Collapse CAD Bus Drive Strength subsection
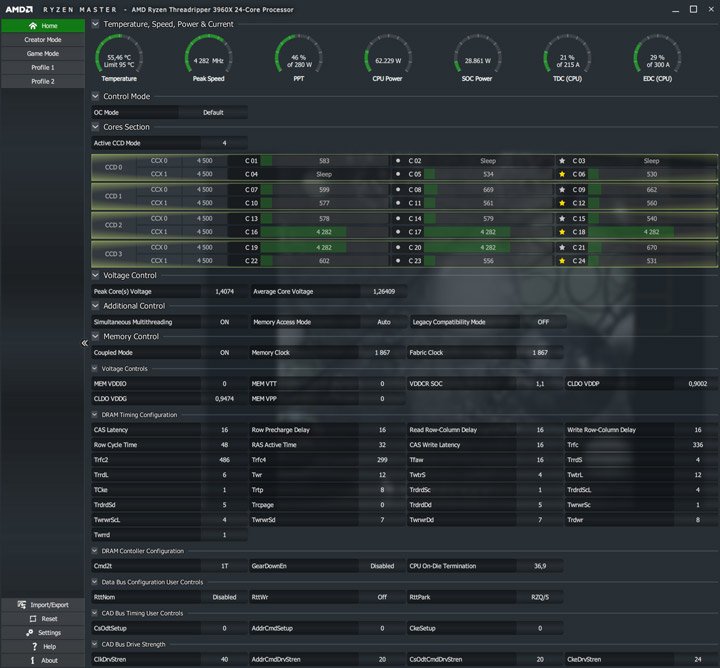Screen dimensions: 720x668 tap(95, 644)
